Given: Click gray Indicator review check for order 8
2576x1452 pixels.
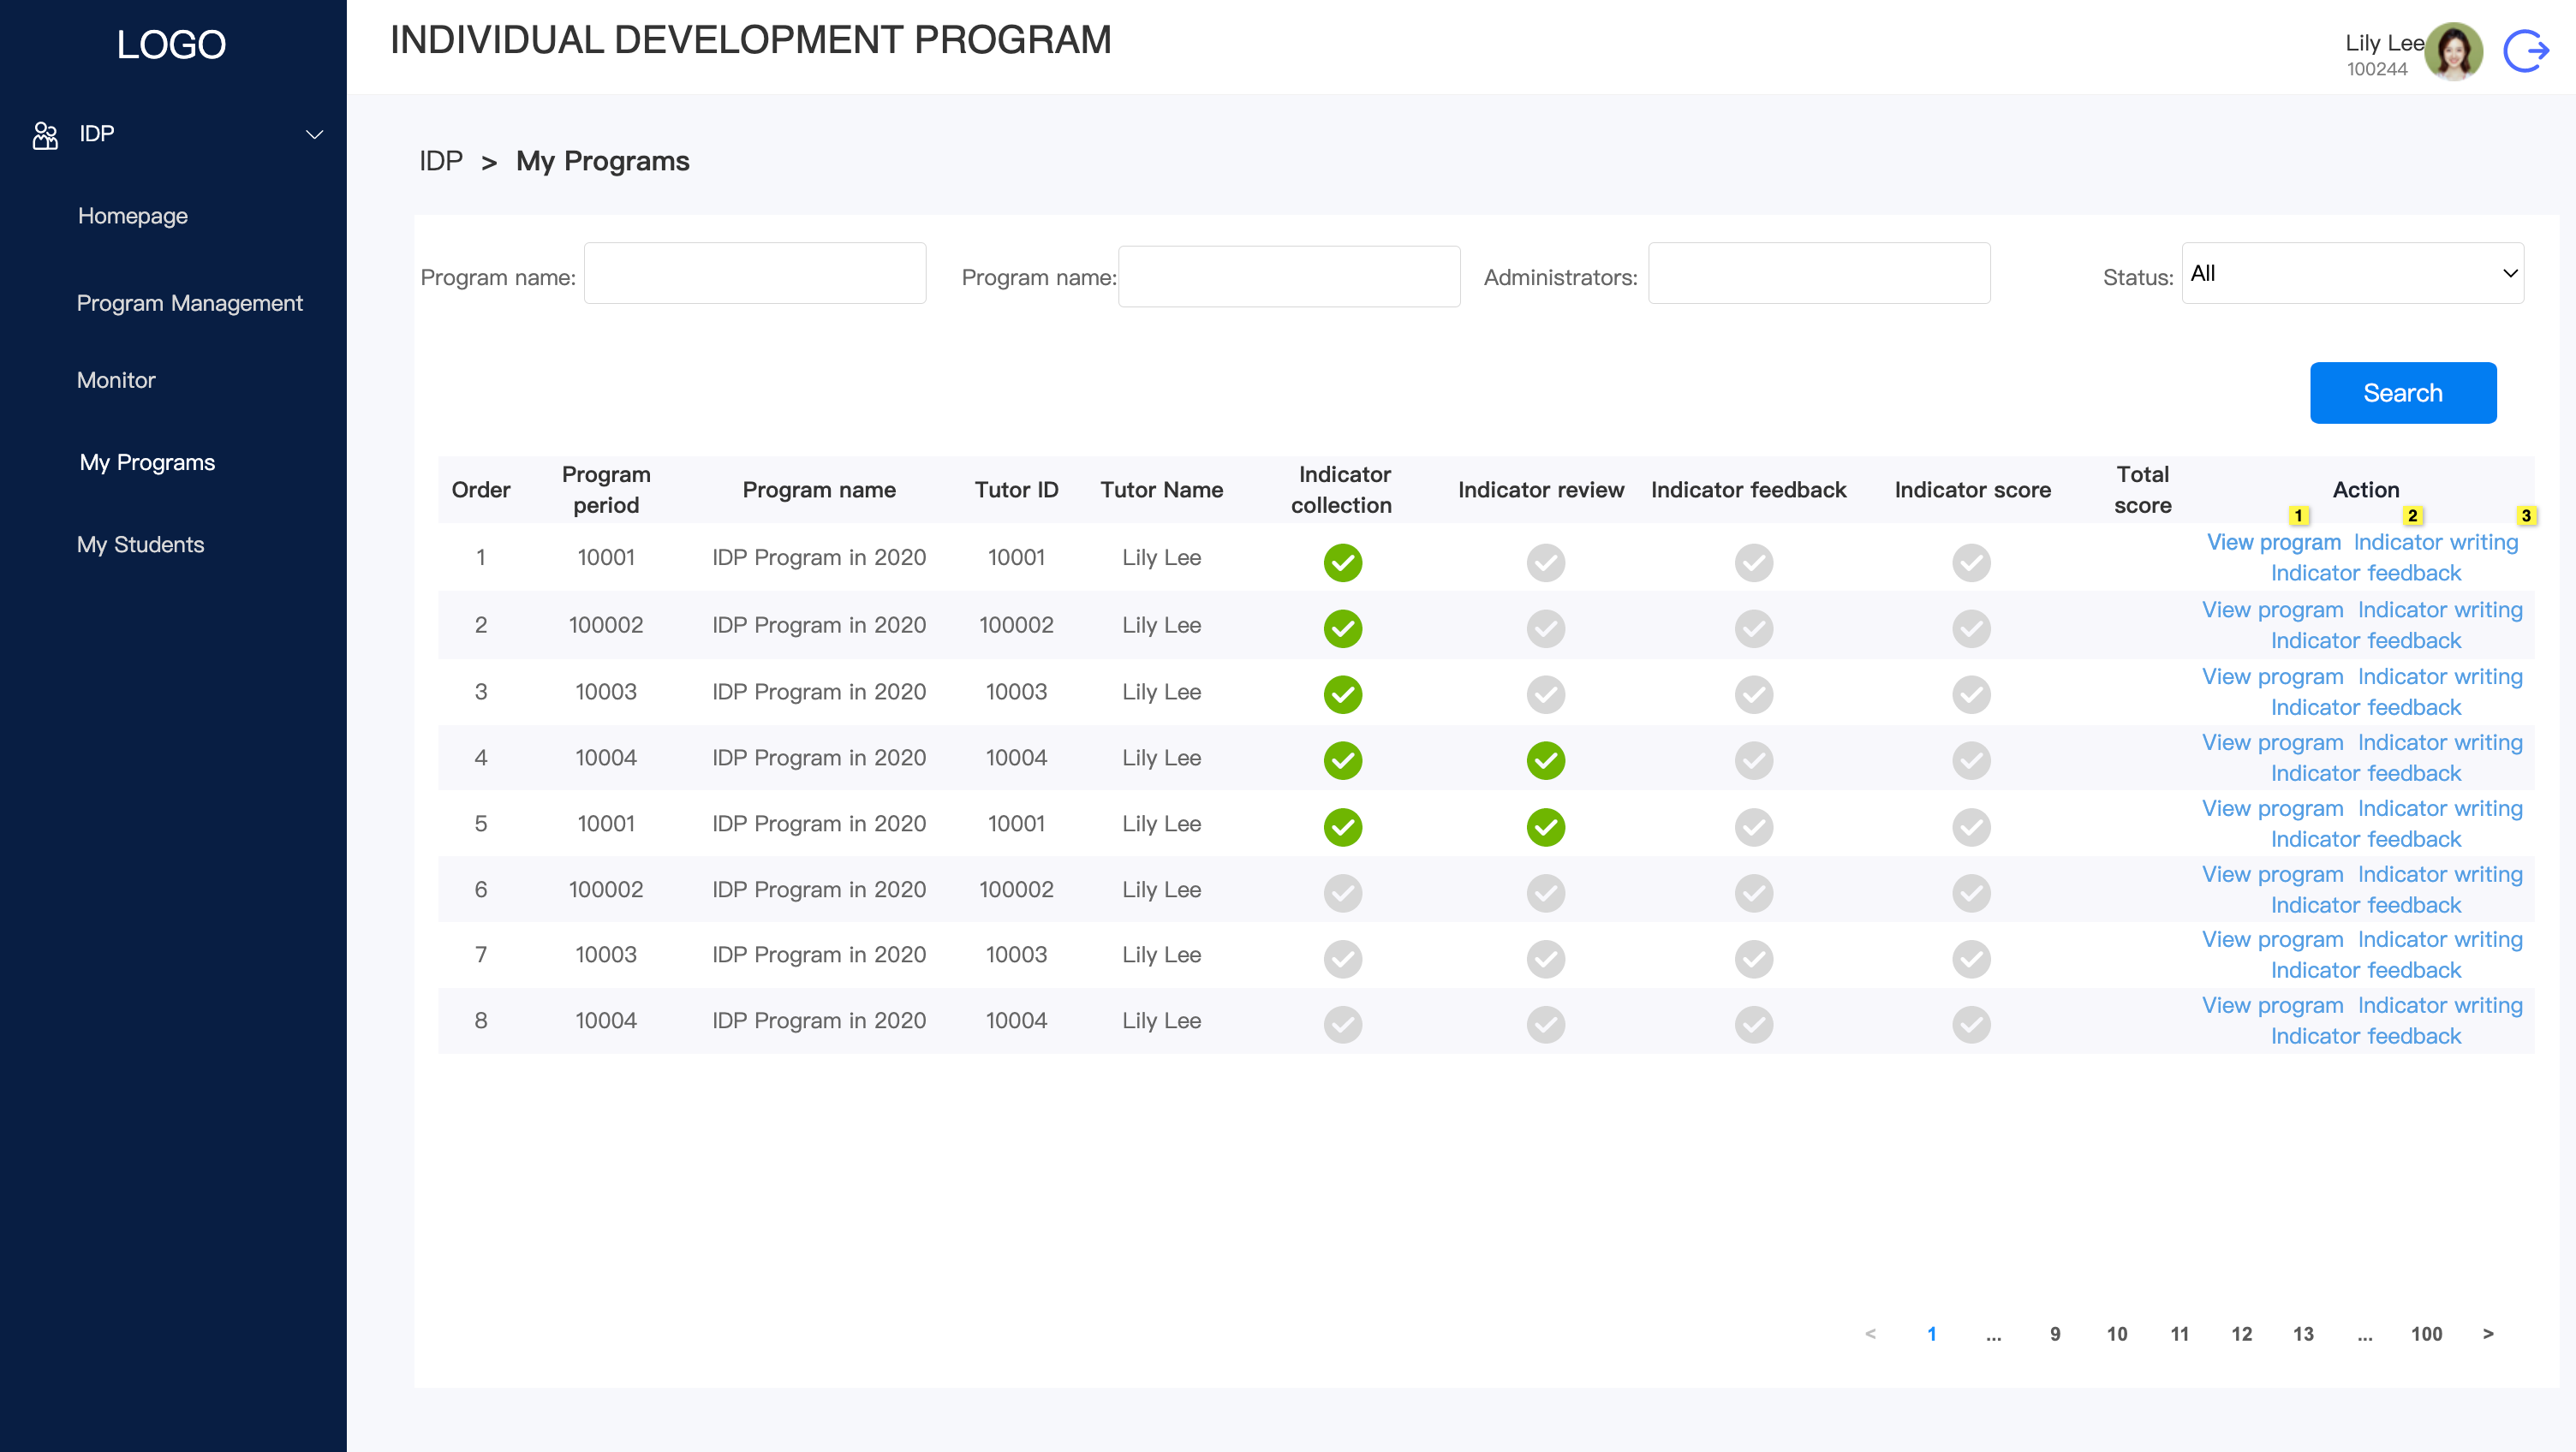Looking at the screenshot, I should point(1545,1025).
